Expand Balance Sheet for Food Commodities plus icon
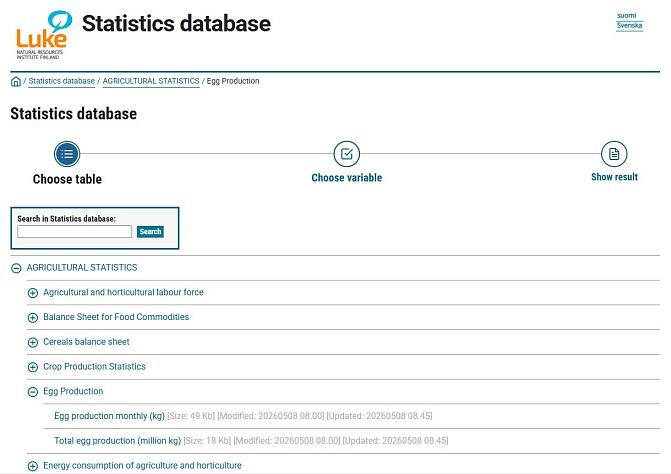This screenshot has width=671, height=474. [x=33, y=318]
